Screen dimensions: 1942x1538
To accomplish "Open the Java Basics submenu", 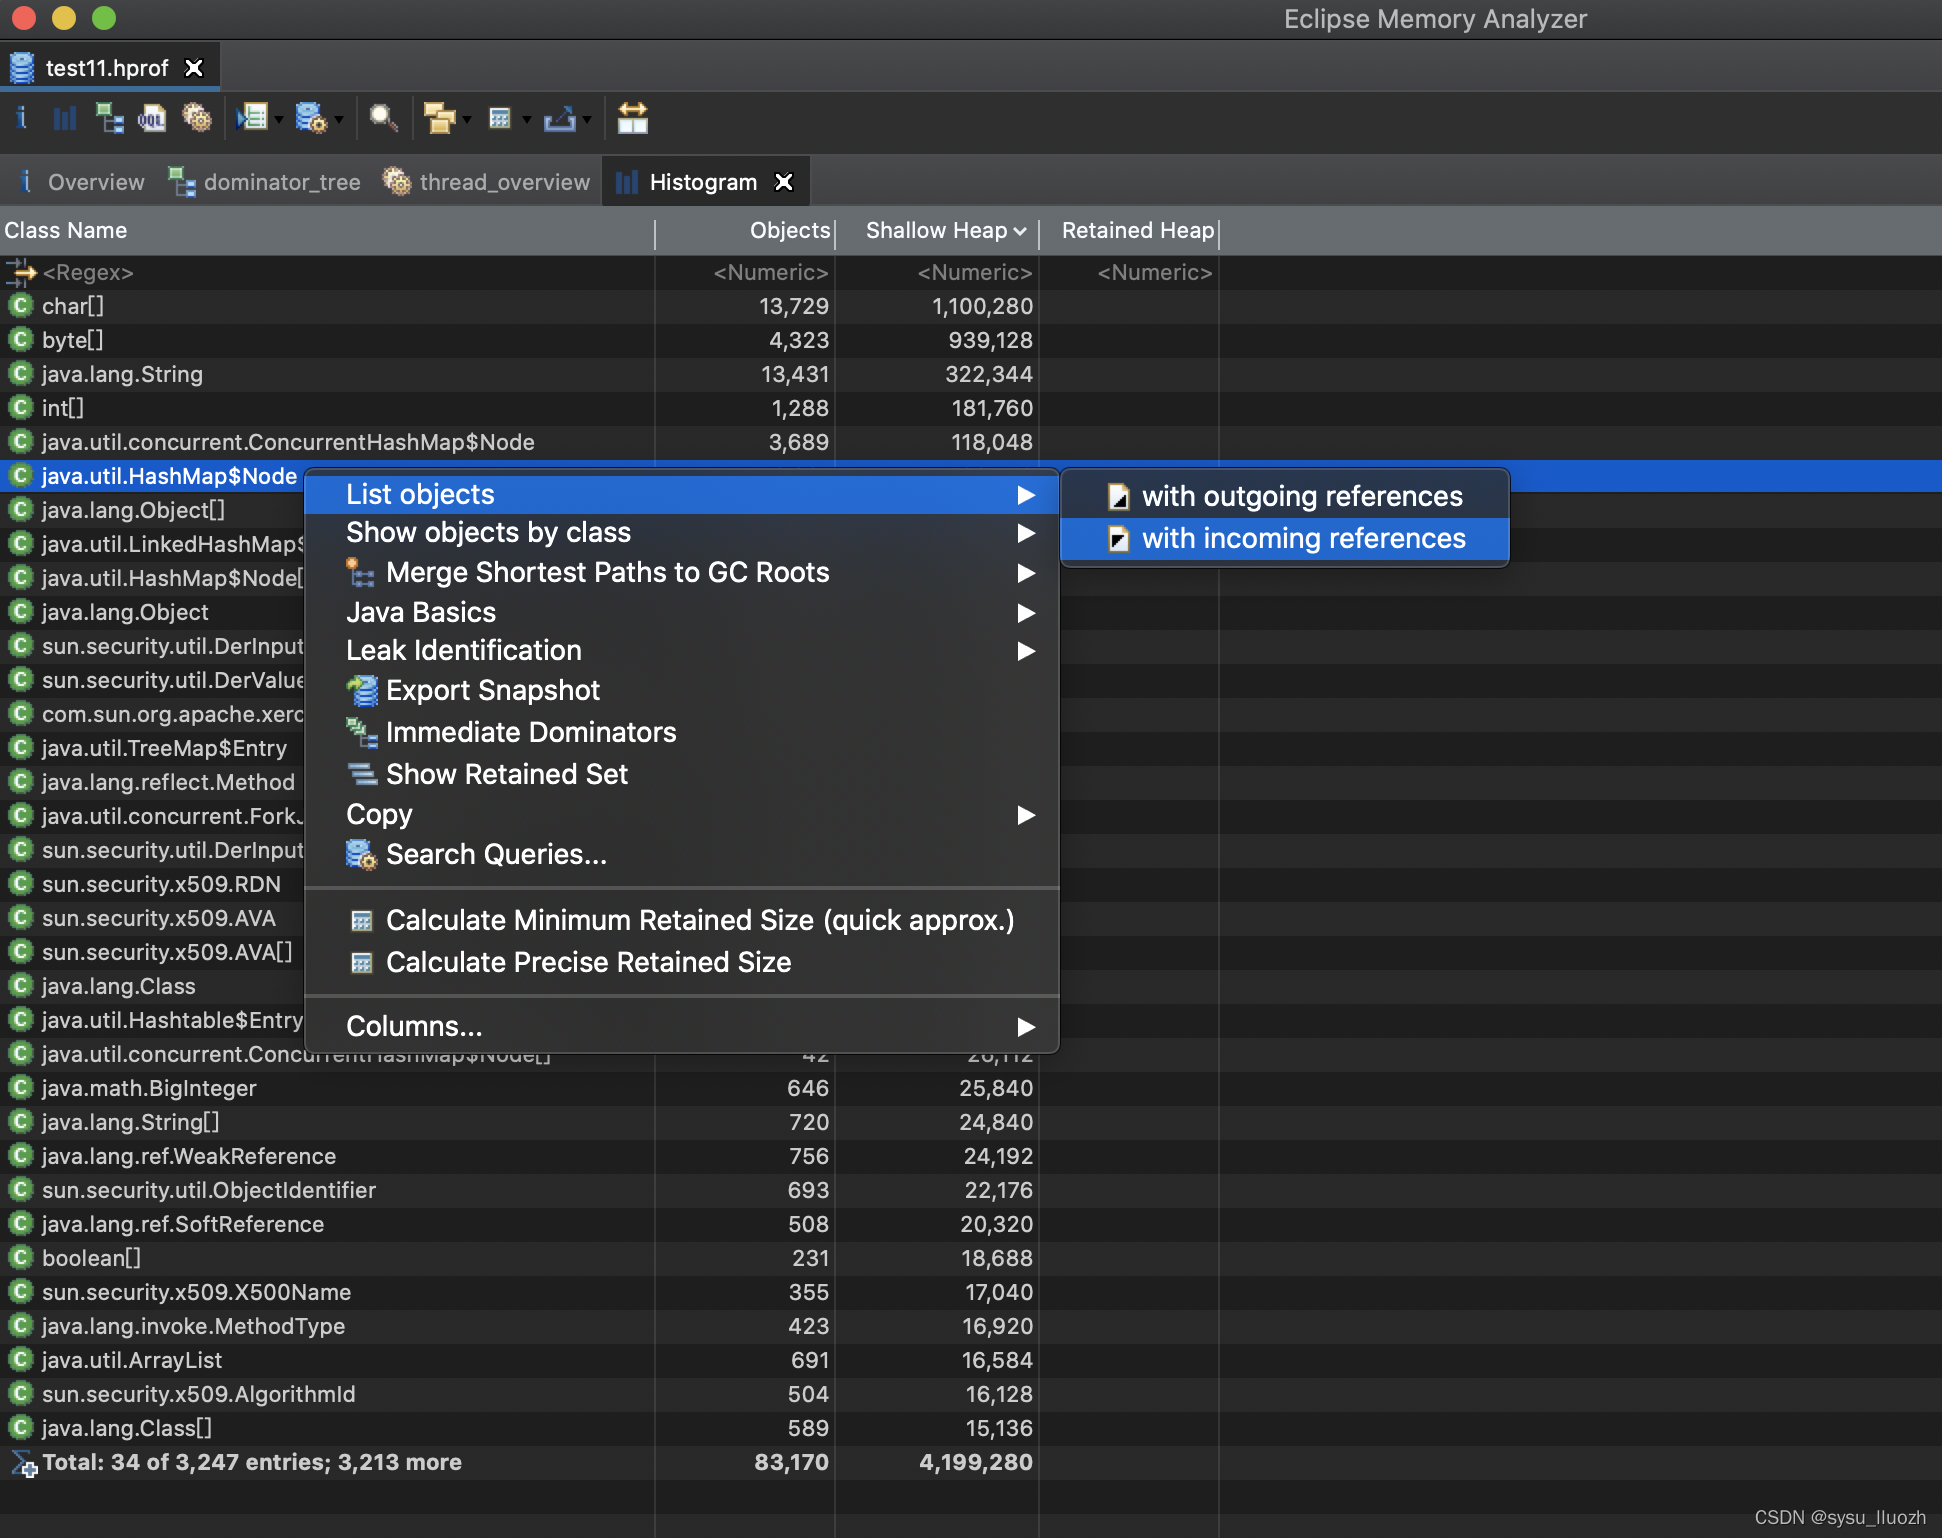I will pyautogui.click(x=681, y=613).
